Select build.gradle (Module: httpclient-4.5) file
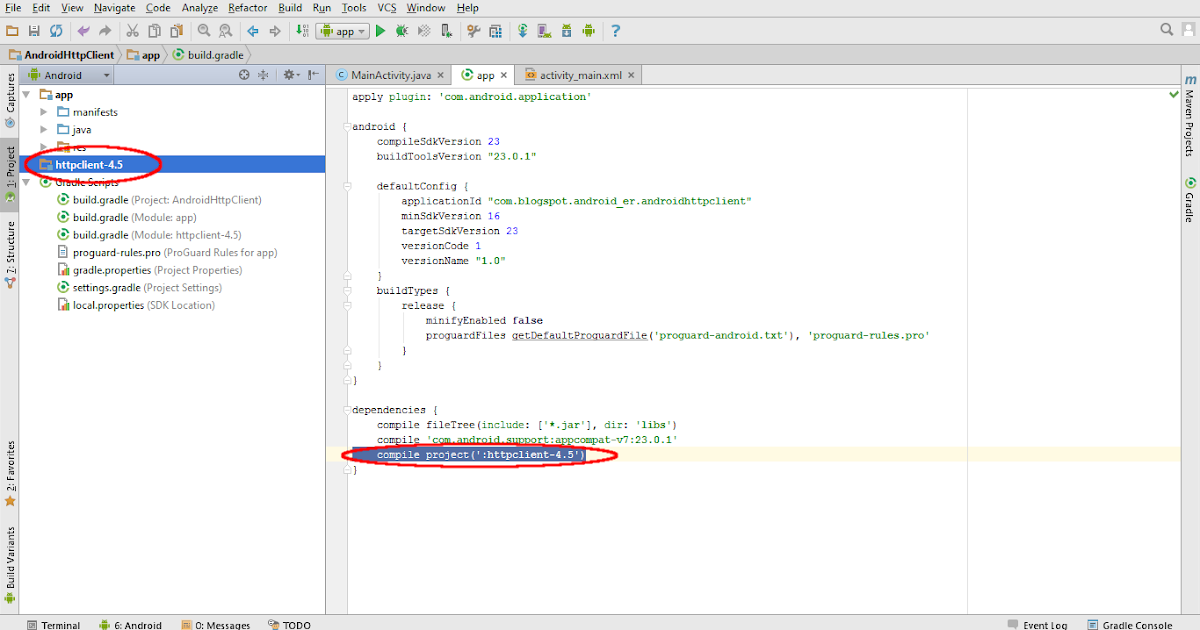 [x=150, y=235]
